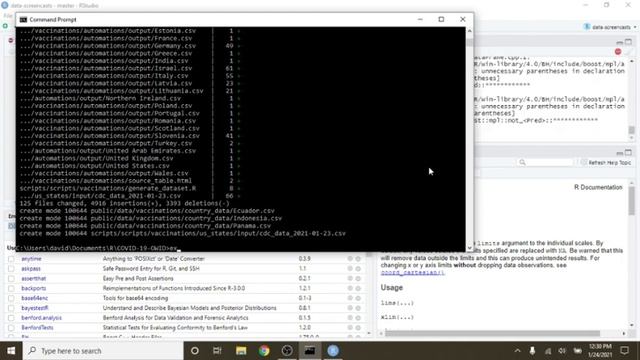Open File Explorer from the taskbar
Image resolution: width=640 pixels, height=360 pixels.
click(241, 351)
